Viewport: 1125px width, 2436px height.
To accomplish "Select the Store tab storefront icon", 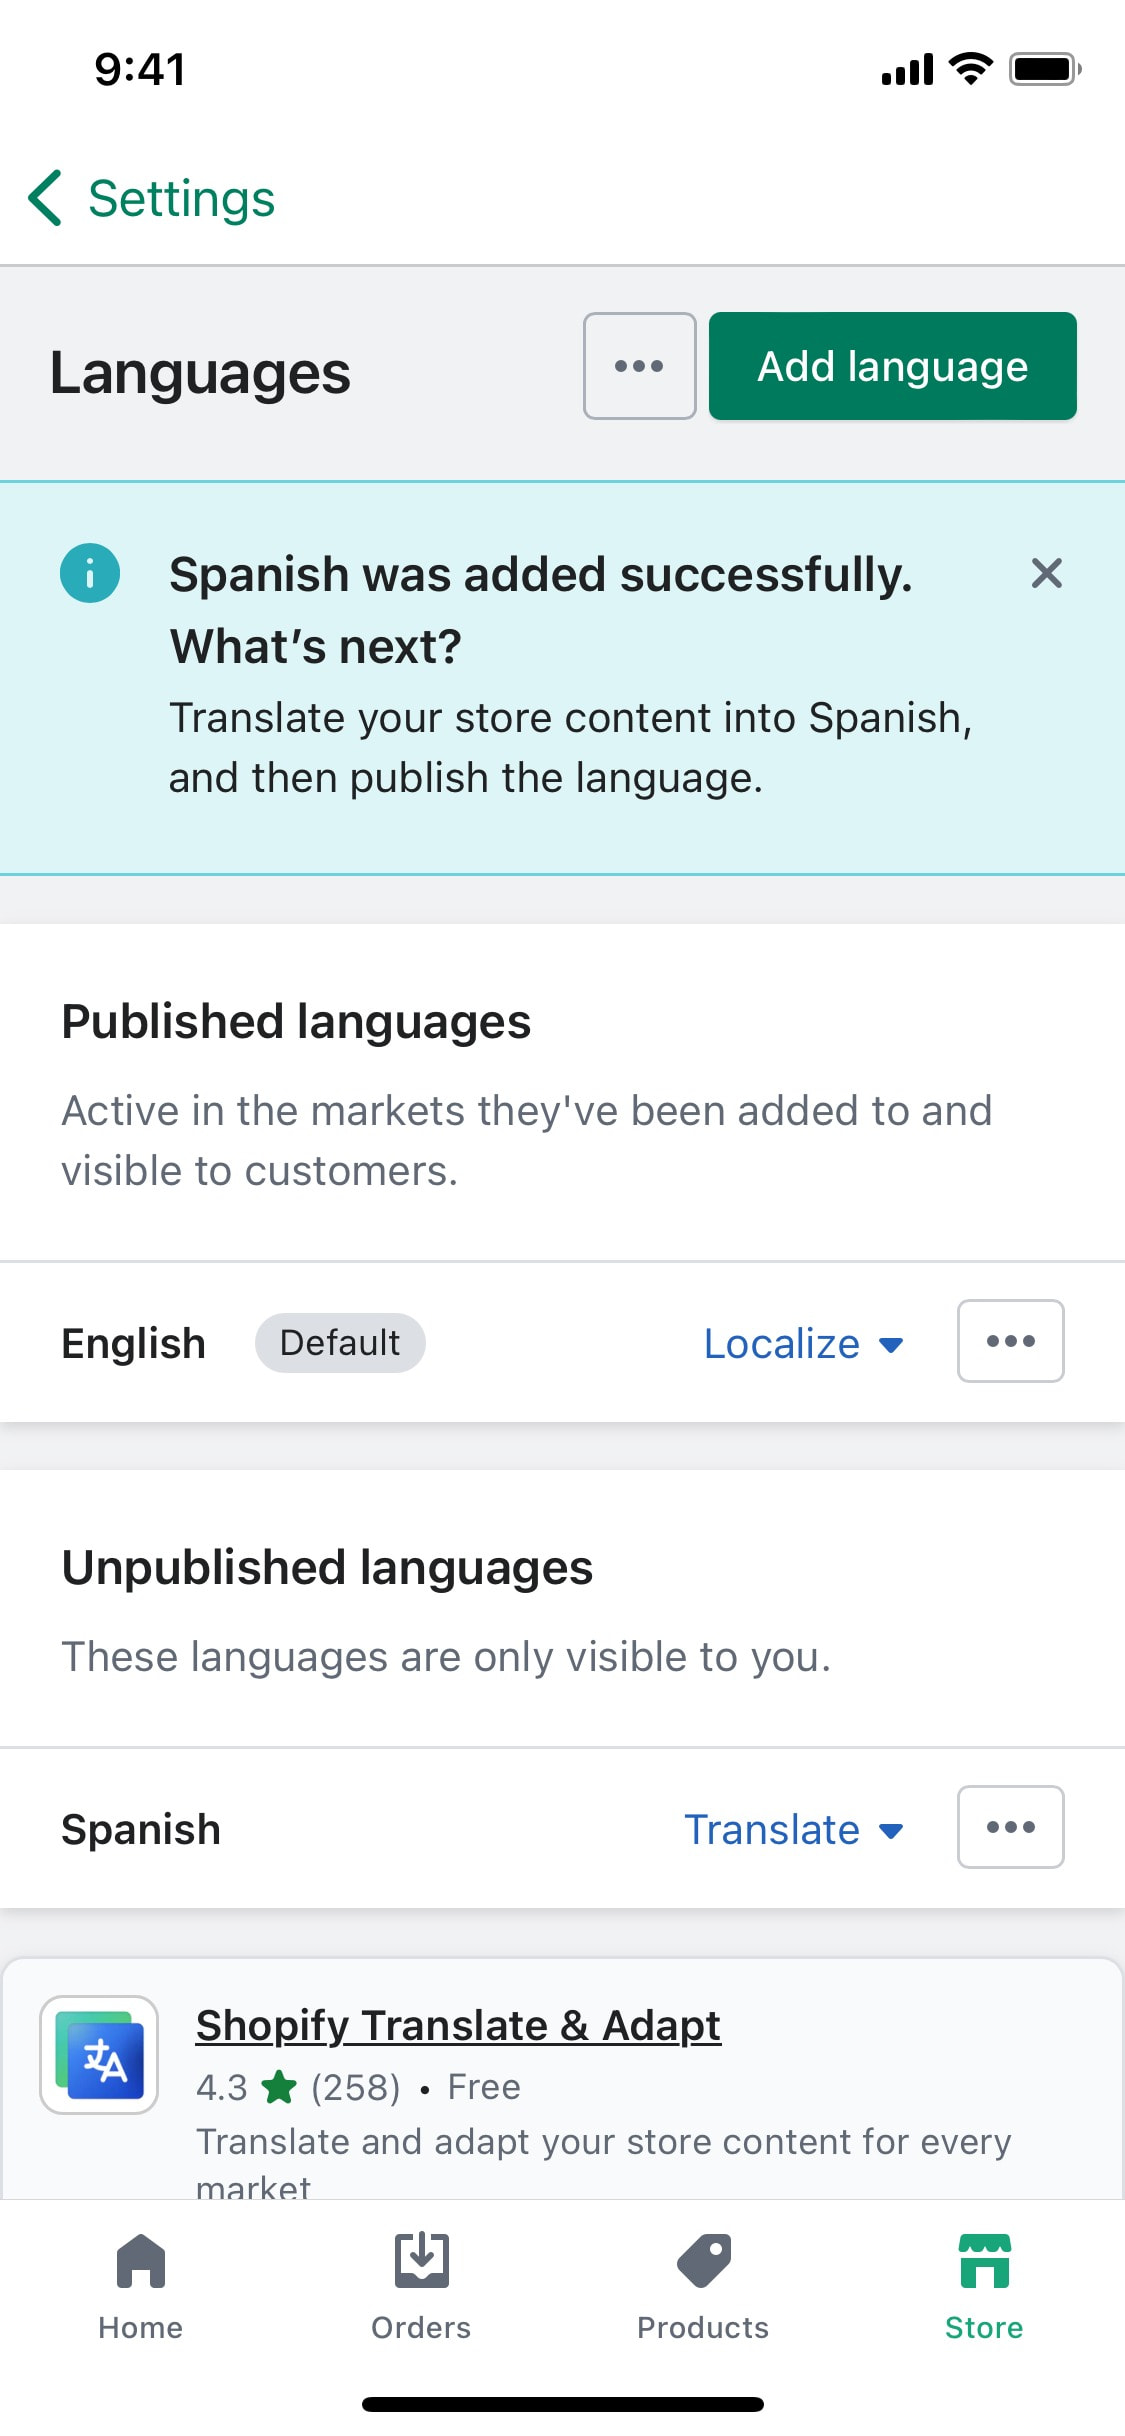I will point(984,2261).
